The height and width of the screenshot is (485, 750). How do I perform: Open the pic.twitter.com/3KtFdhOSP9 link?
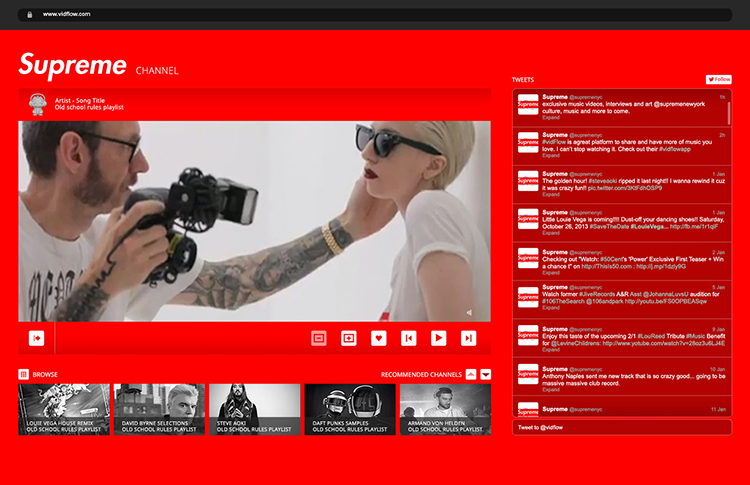coord(625,188)
